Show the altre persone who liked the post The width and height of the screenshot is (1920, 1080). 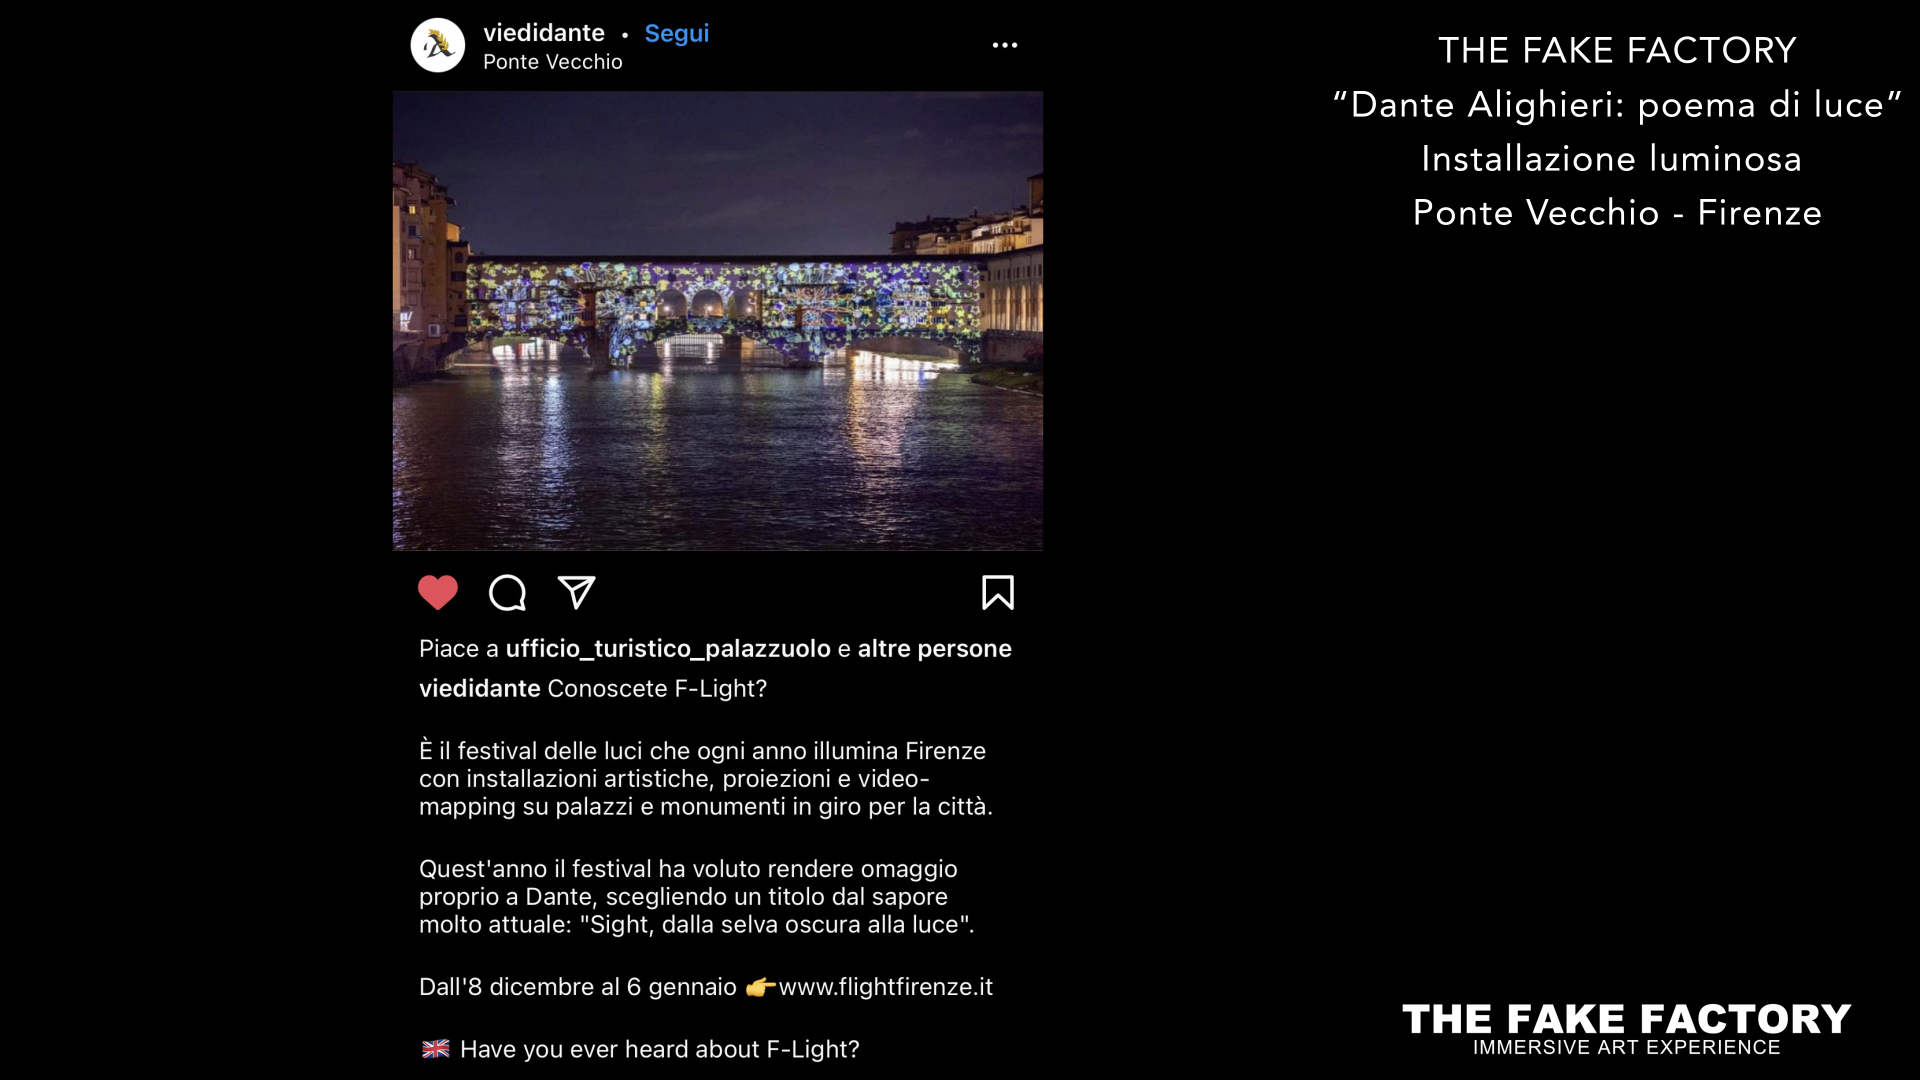935,649
